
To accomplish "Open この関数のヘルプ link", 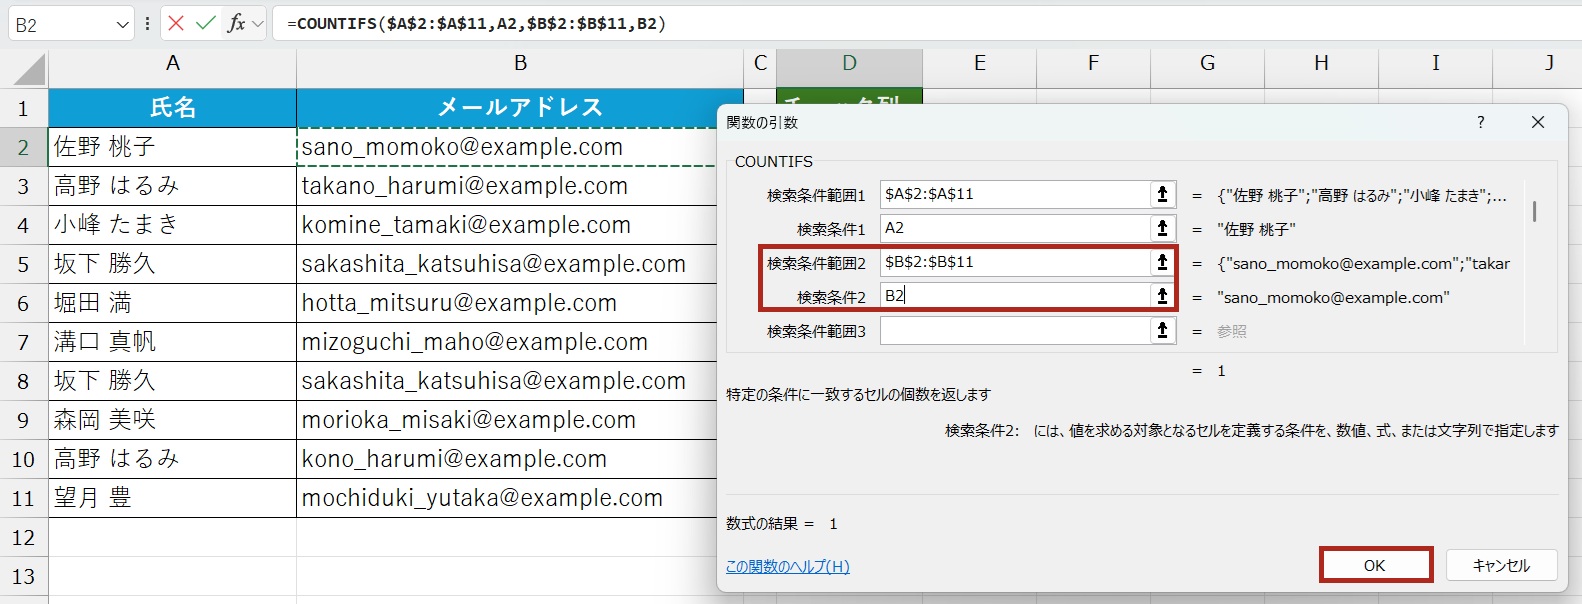I will pyautogui.click(x=787, y=566).
